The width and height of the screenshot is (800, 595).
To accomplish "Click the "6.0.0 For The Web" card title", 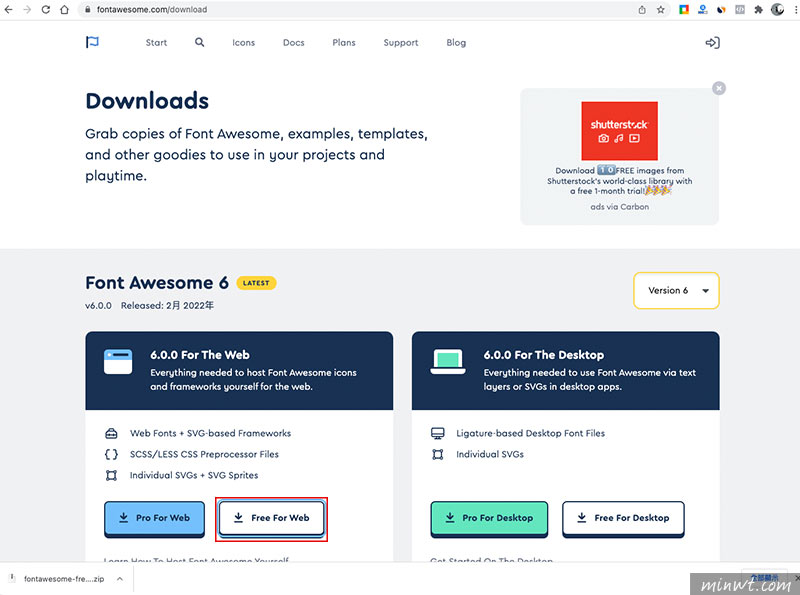I will click(200, 355).
